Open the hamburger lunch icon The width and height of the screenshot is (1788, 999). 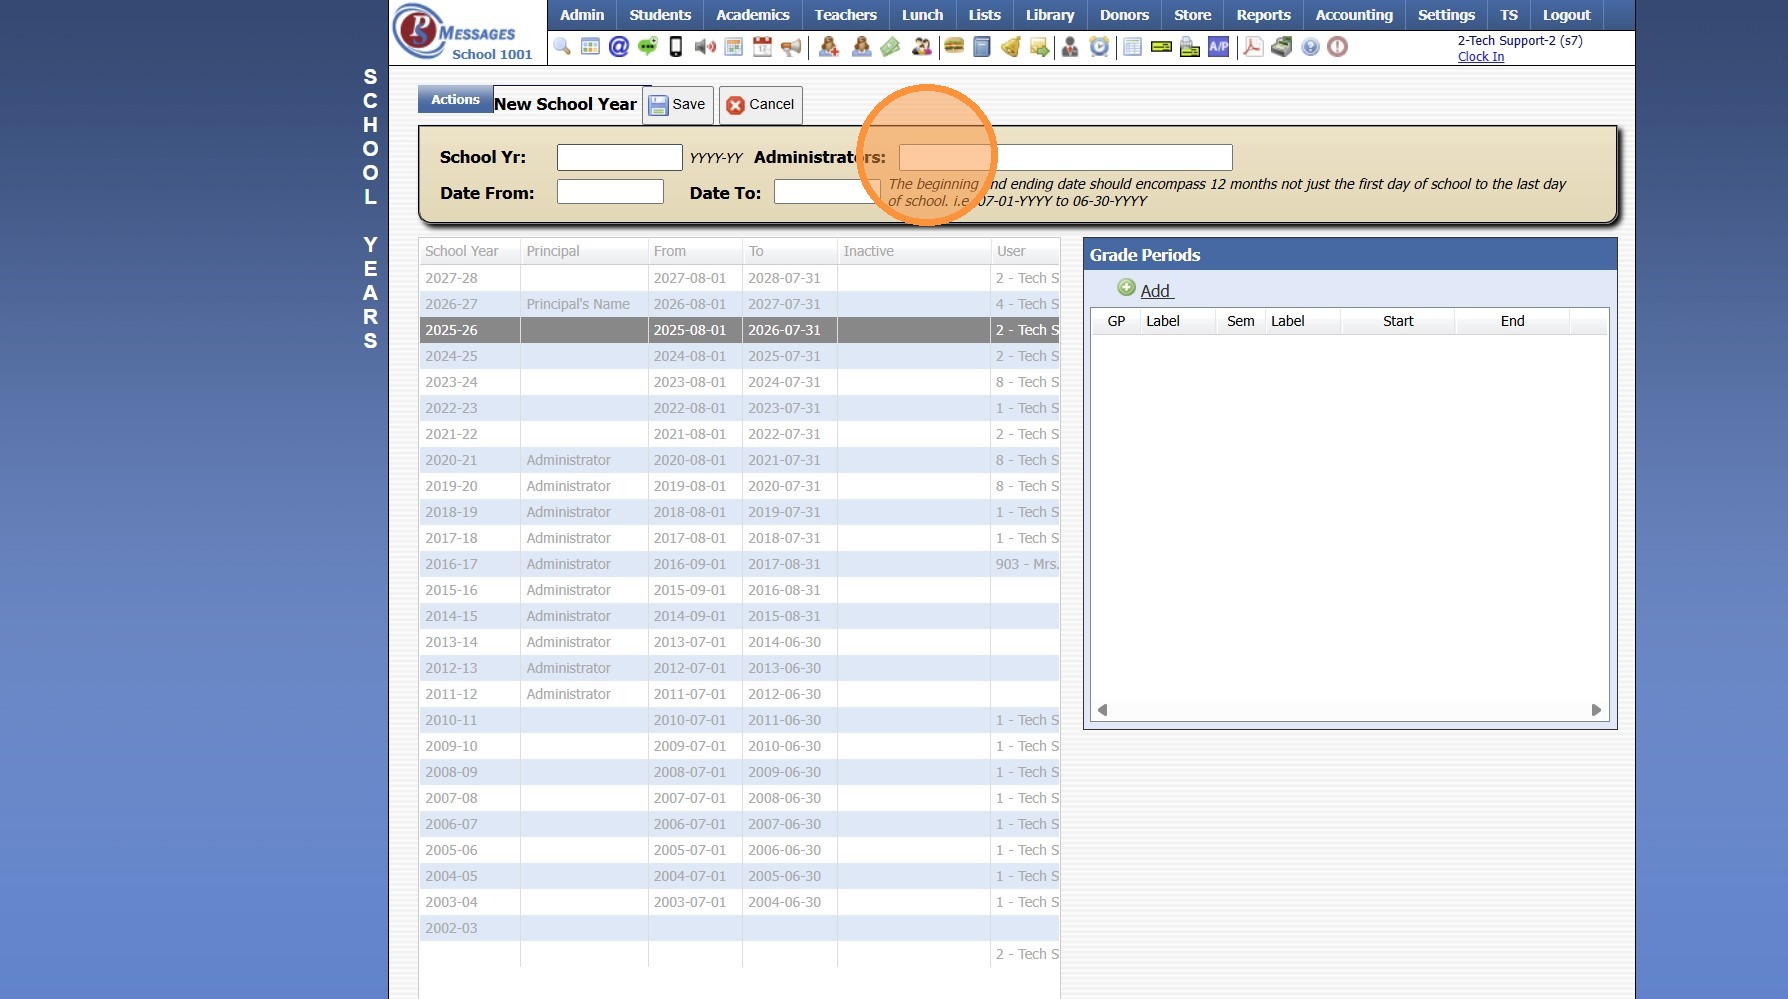click(x=954, y=47)
